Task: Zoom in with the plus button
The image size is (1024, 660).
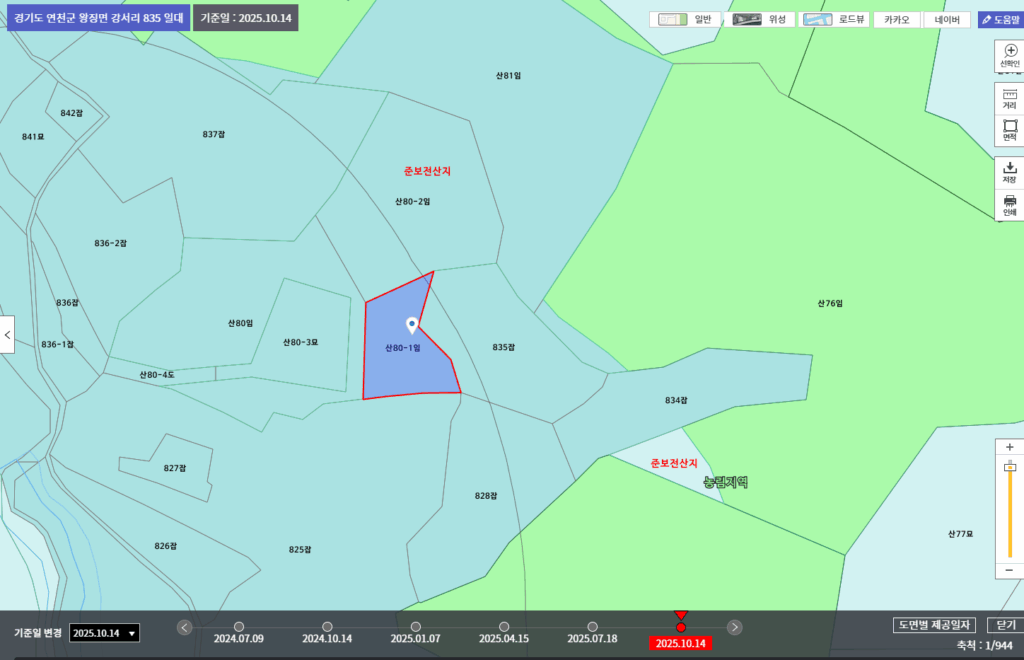Action: click(x=1009, y=447)
